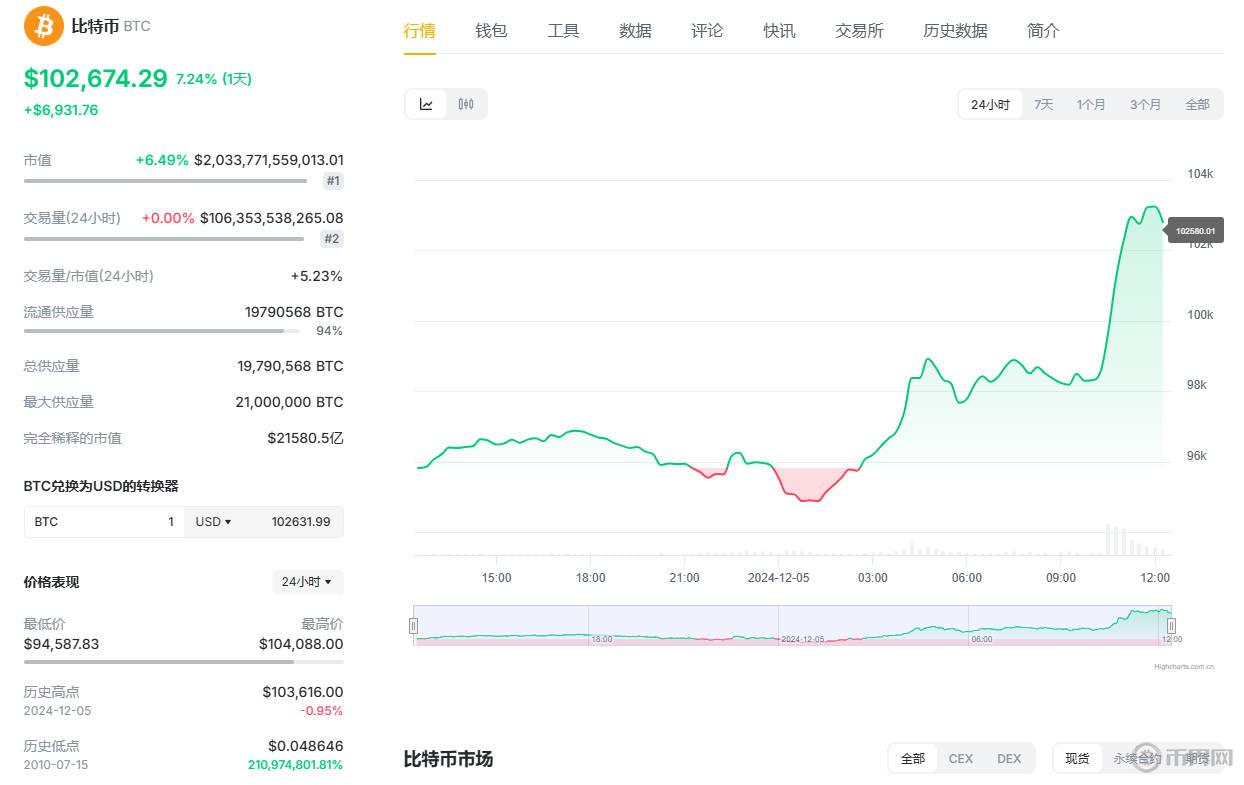
Task: Open the 快讯 section
Action: [x=779, y=30]
